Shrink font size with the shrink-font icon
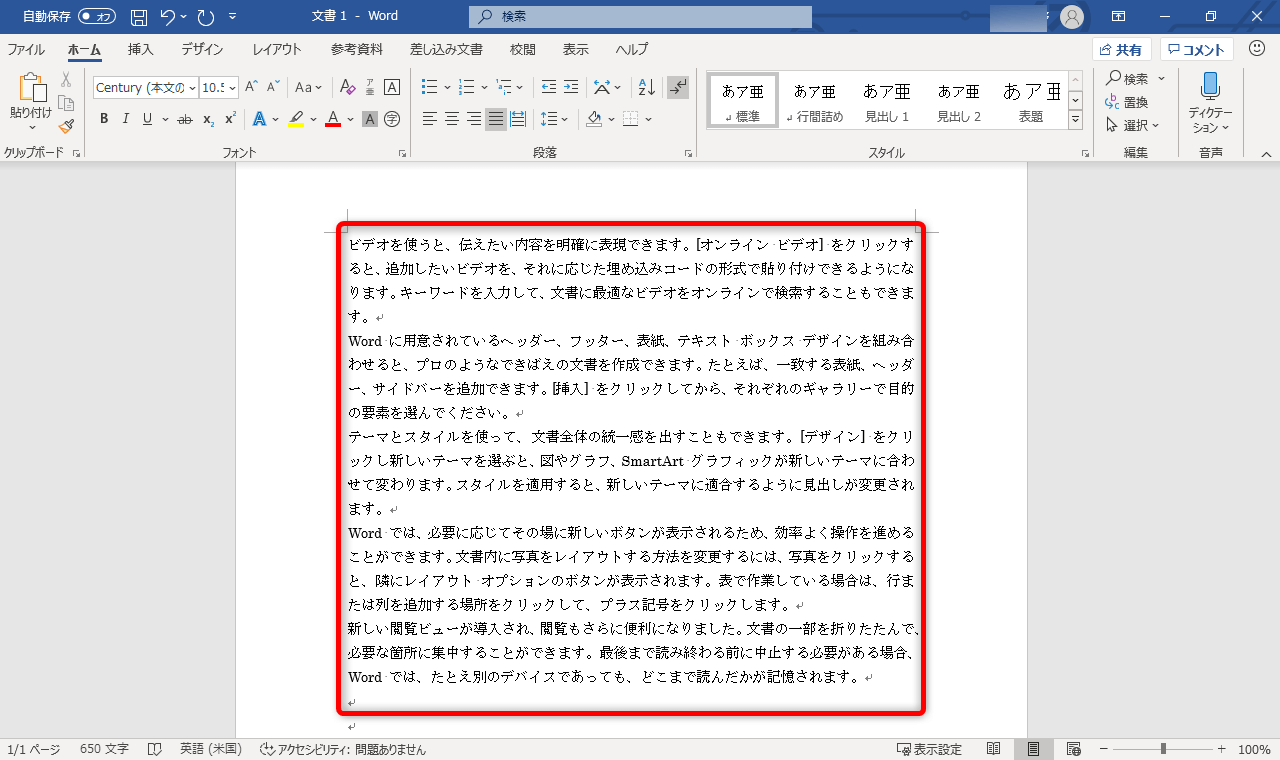The image size is (1280, 760). click(x=274, y=87)
